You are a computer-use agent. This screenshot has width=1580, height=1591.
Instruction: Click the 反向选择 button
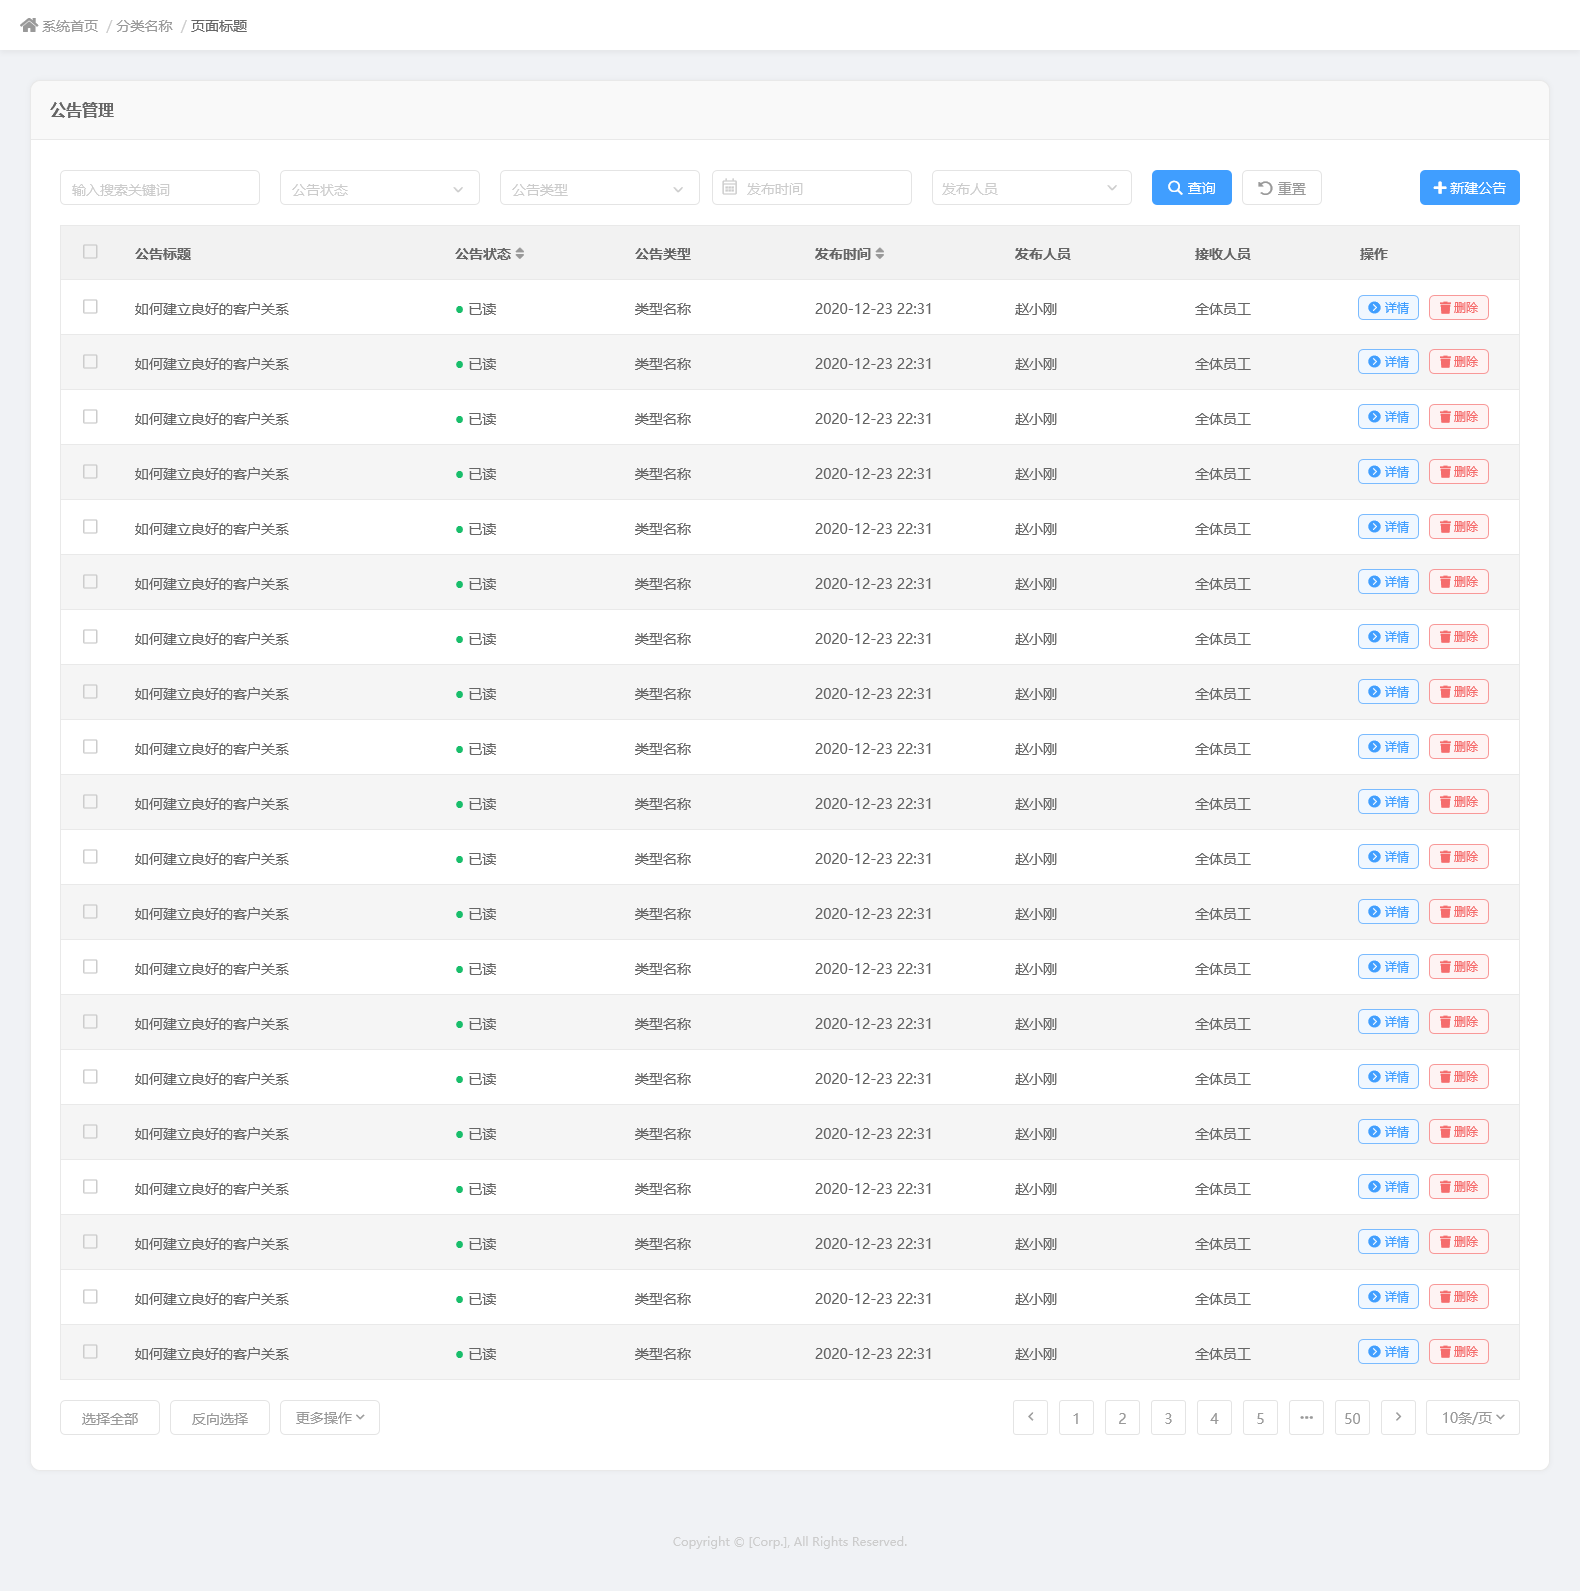pyautogui.click(x=220, y=1418)
